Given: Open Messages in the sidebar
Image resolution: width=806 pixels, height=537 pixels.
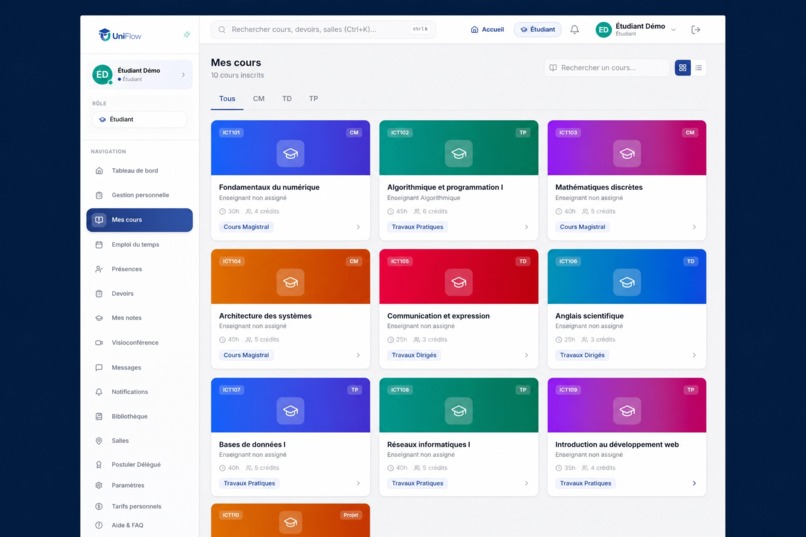Looking at the screenshot, I should point(139,368).
